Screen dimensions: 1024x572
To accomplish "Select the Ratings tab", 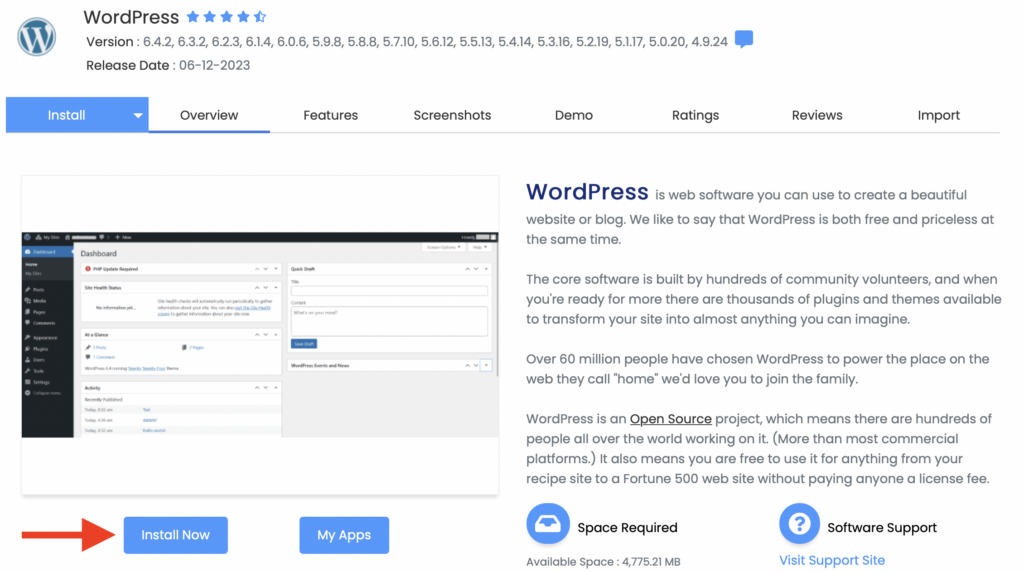I will pyautogui.click(x=695, y=115).
